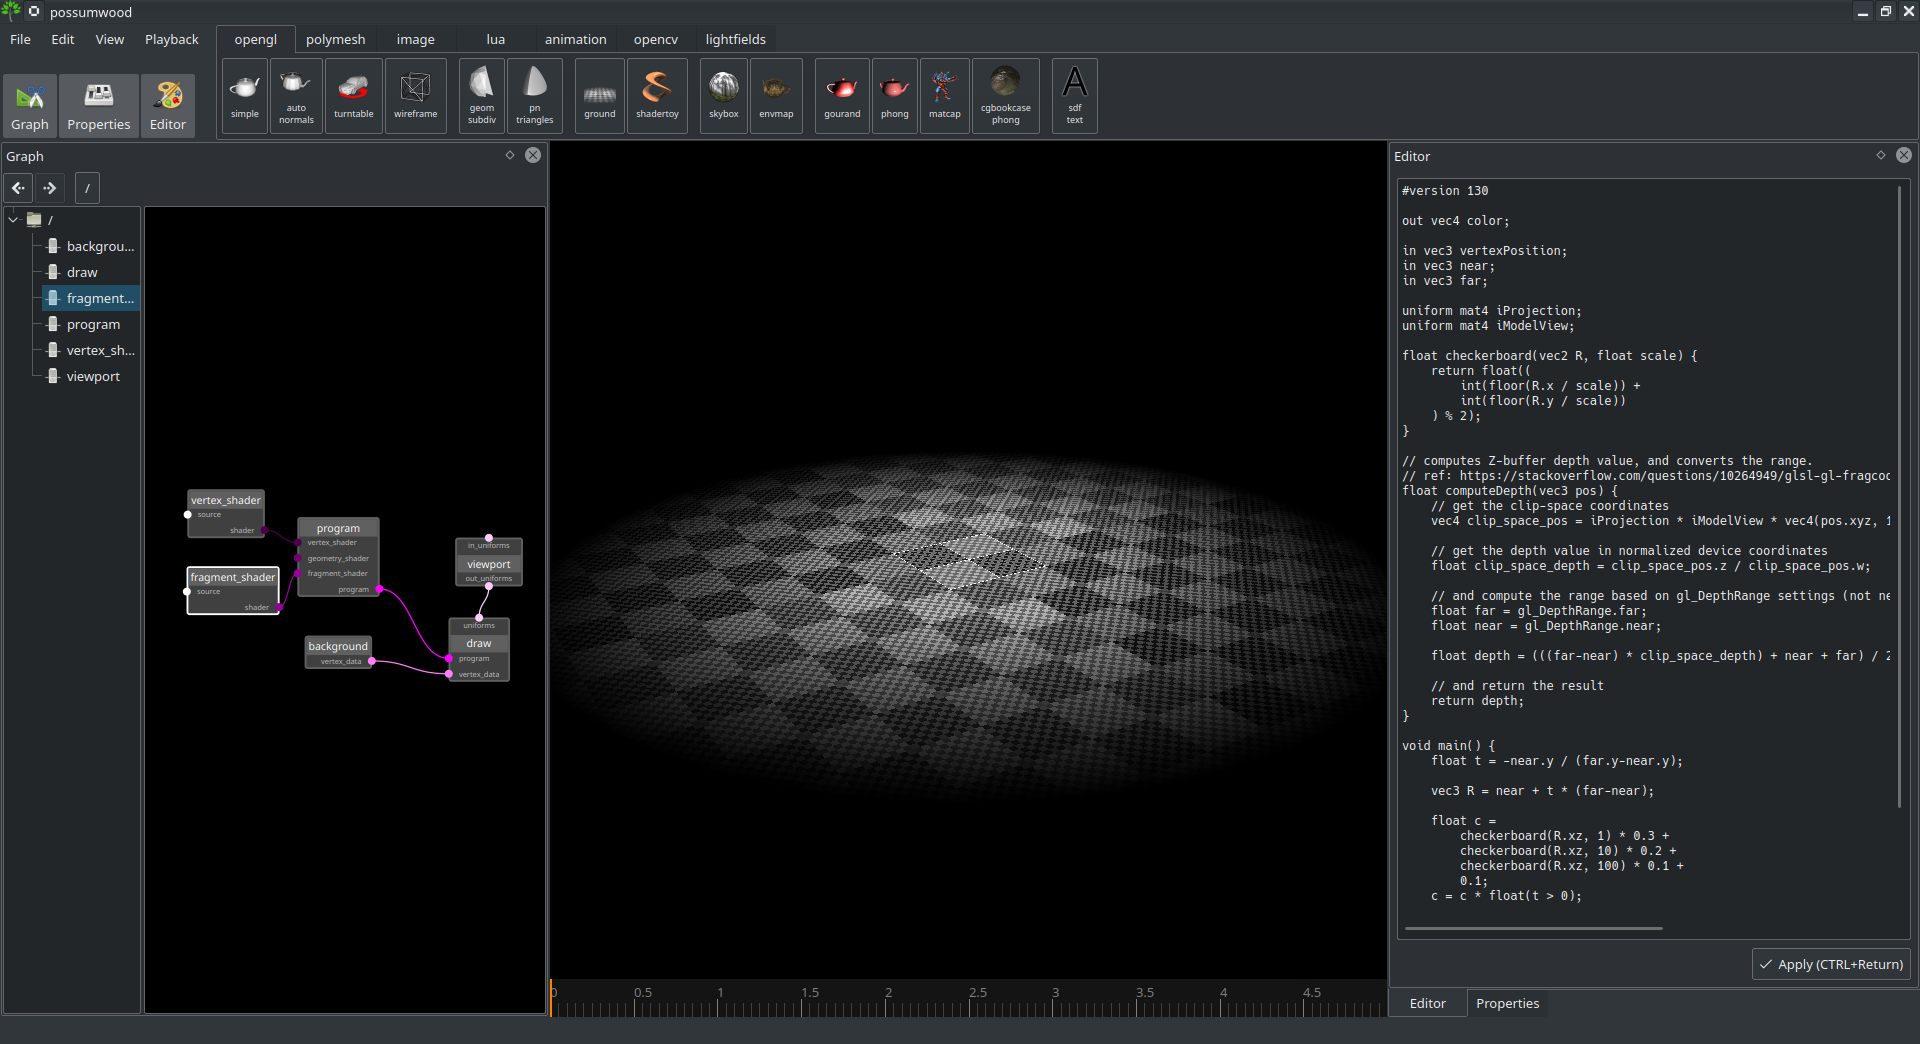
Task: Choose the matcap shader icon
Action: click(x=944, y=96)
